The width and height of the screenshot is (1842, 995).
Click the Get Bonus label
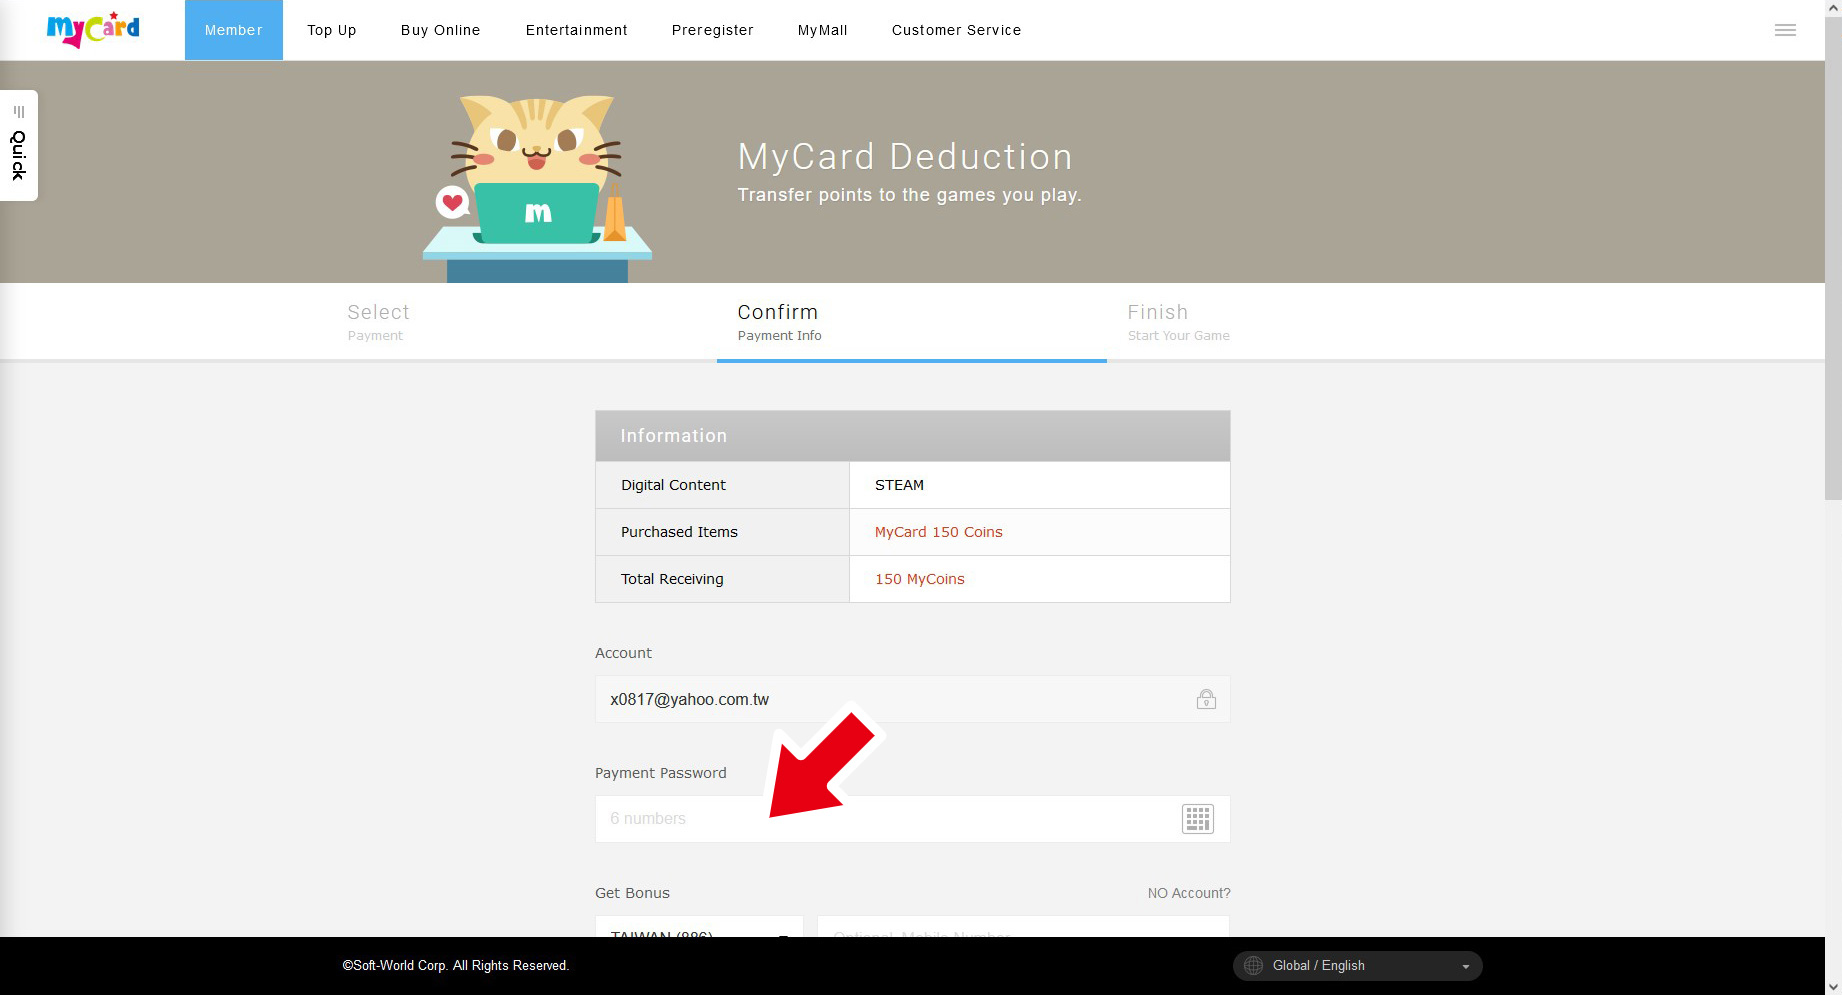tap(632, 893)
